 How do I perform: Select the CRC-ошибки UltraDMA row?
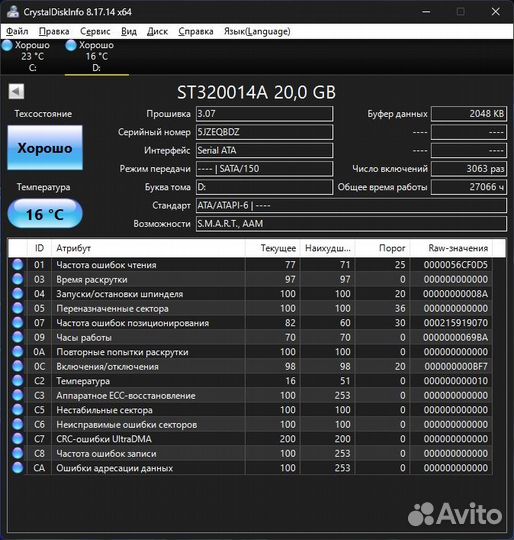(250, 439)
